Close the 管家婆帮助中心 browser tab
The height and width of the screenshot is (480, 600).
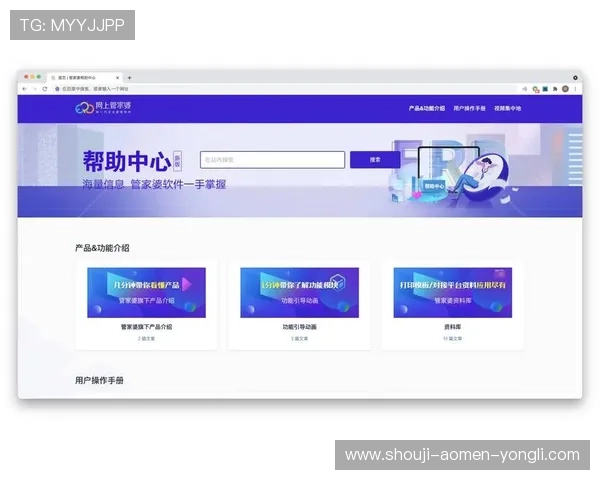[x=117, y=78]
